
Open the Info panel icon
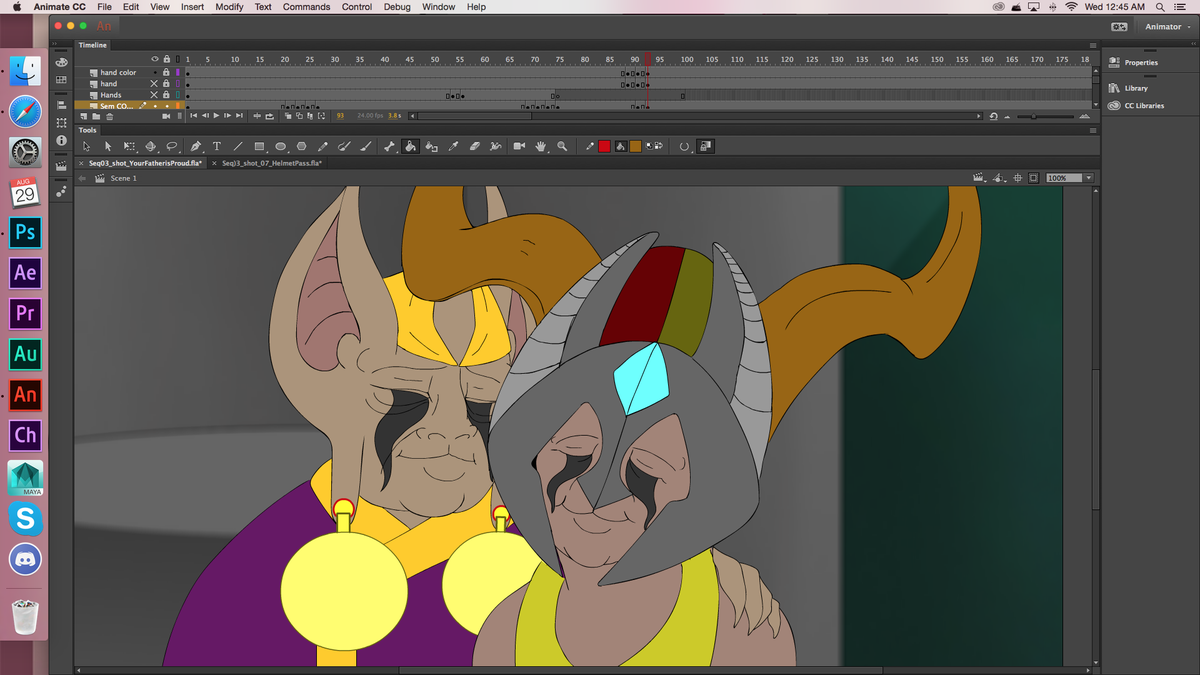[61, 141]
